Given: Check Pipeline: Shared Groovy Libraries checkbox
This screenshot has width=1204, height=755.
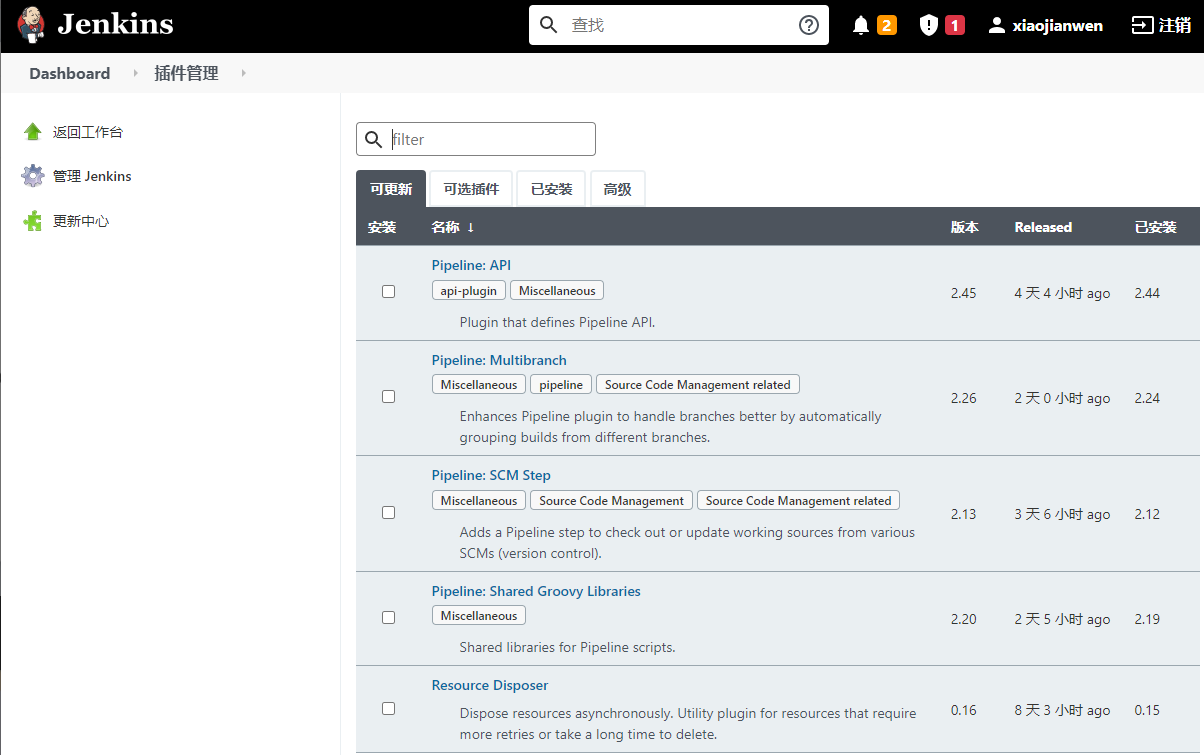Looking at the screenshot, I should point(389,617).
